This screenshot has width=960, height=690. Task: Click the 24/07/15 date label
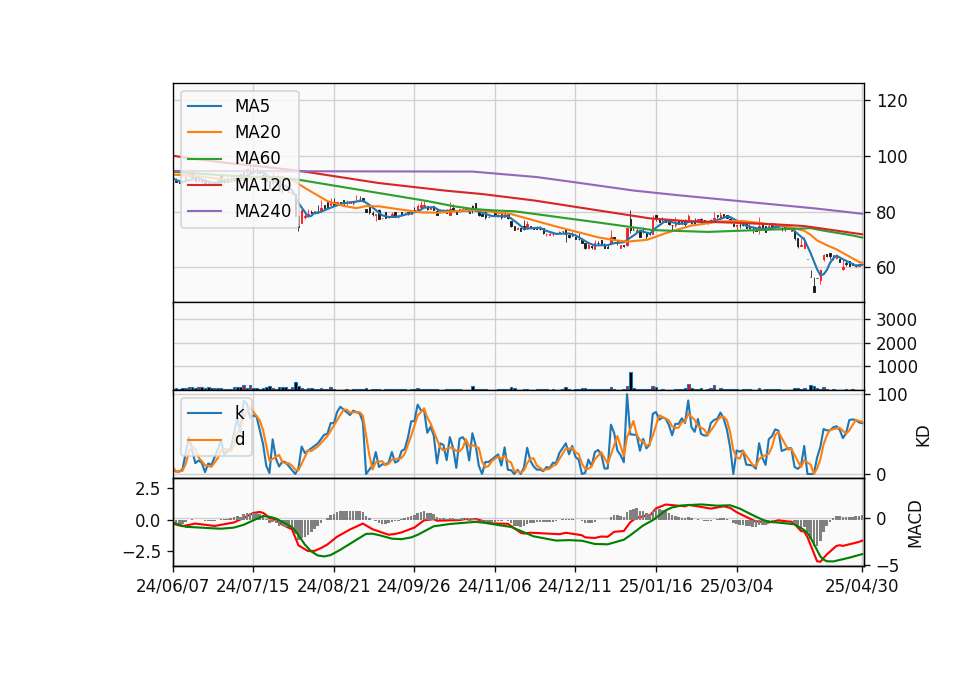[253, 586]
